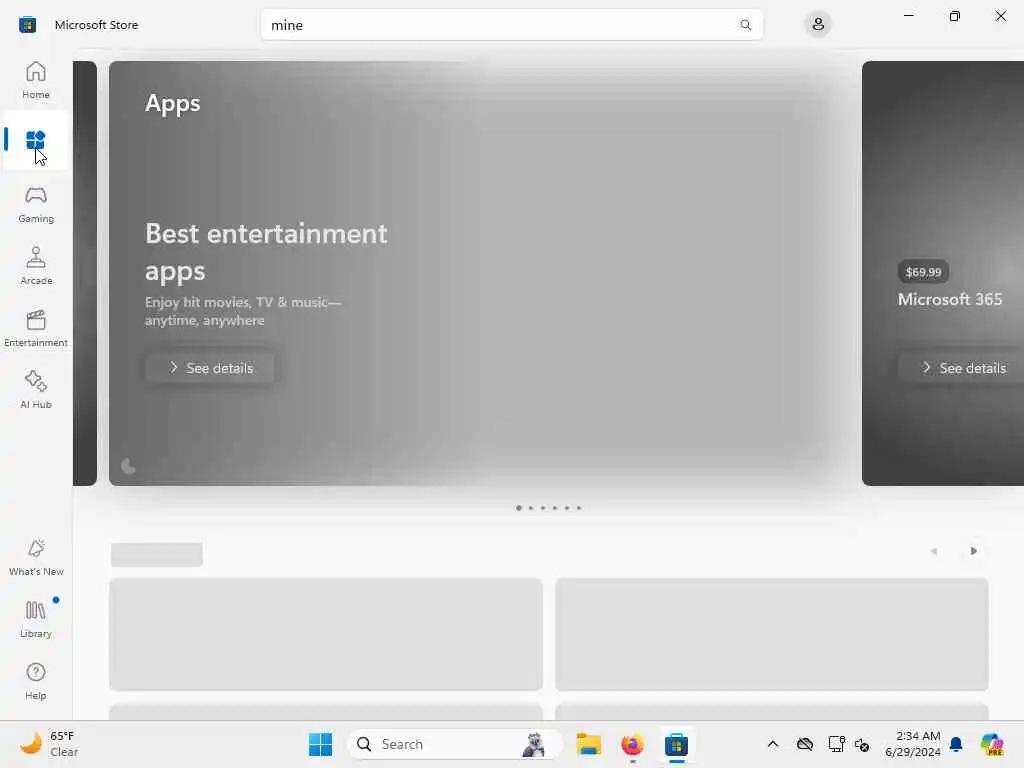Click the display network tray icon
The width and height of the screenshot is (1024, 768).
[x=836, y=744]
